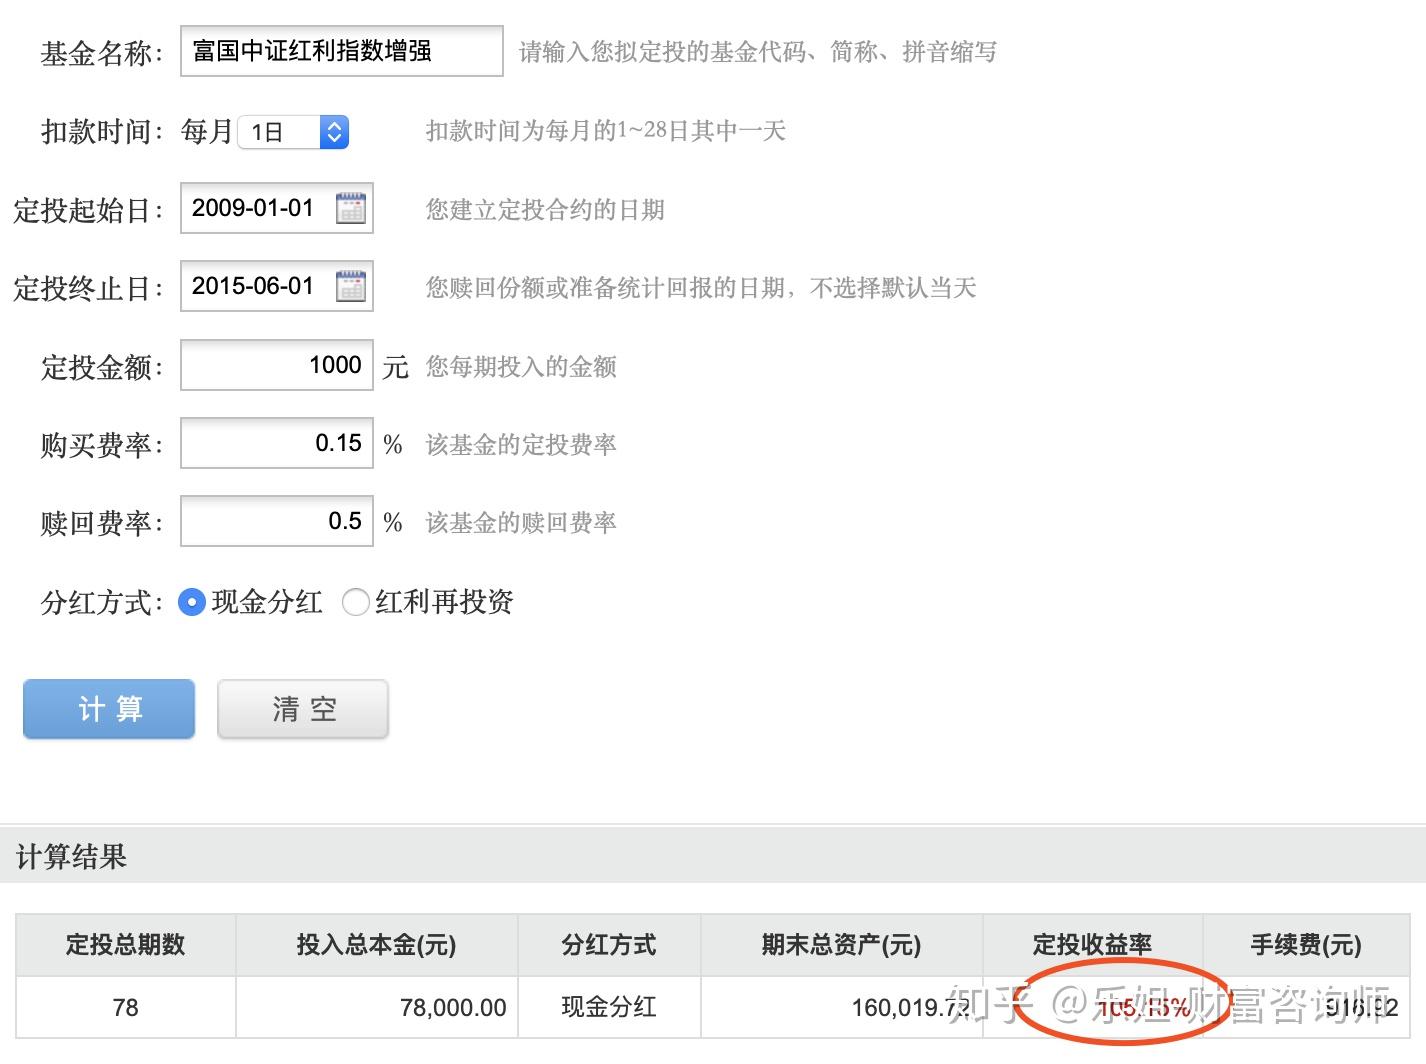The height and width of the screenshot is (1064, 1426).
Task: Click the calendar icon beside 2015-06-01
Action: tap(349, 286)
